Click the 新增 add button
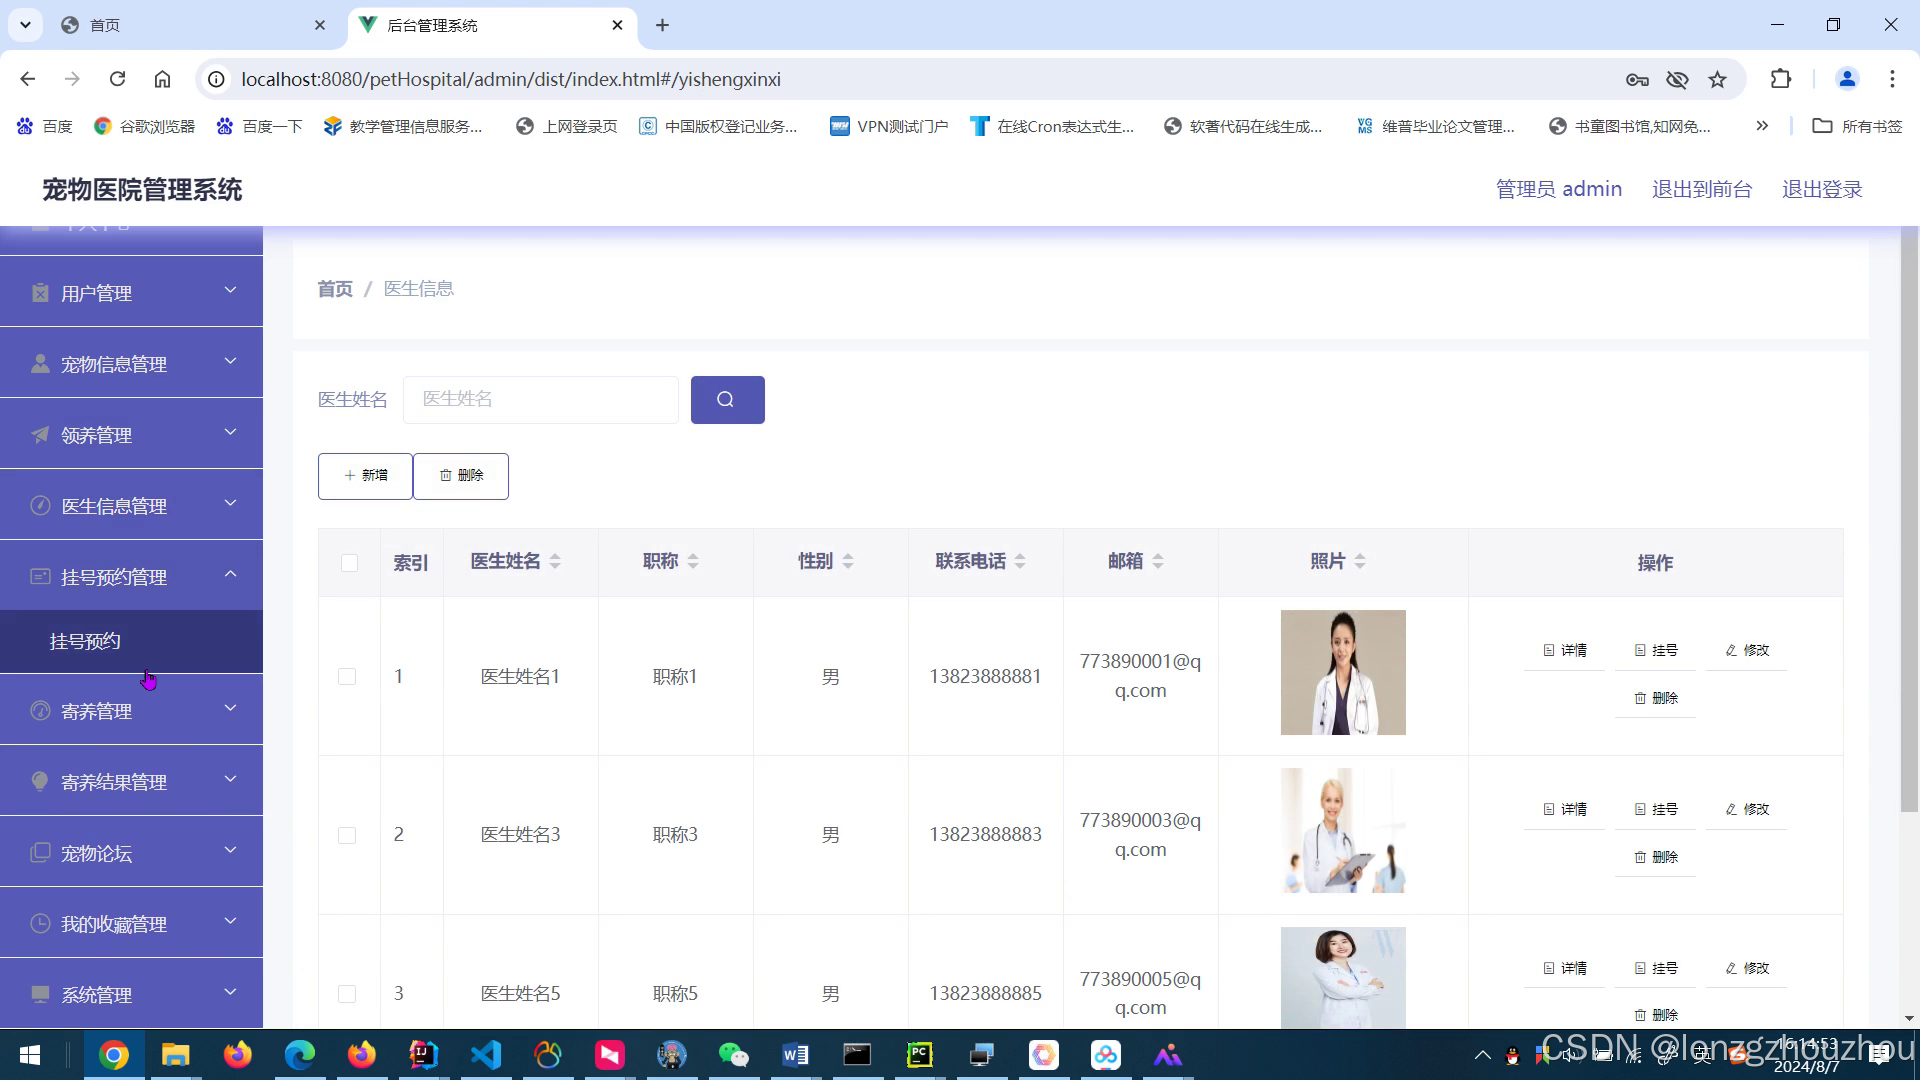The image size is (1920, 1080). (365, 476)
